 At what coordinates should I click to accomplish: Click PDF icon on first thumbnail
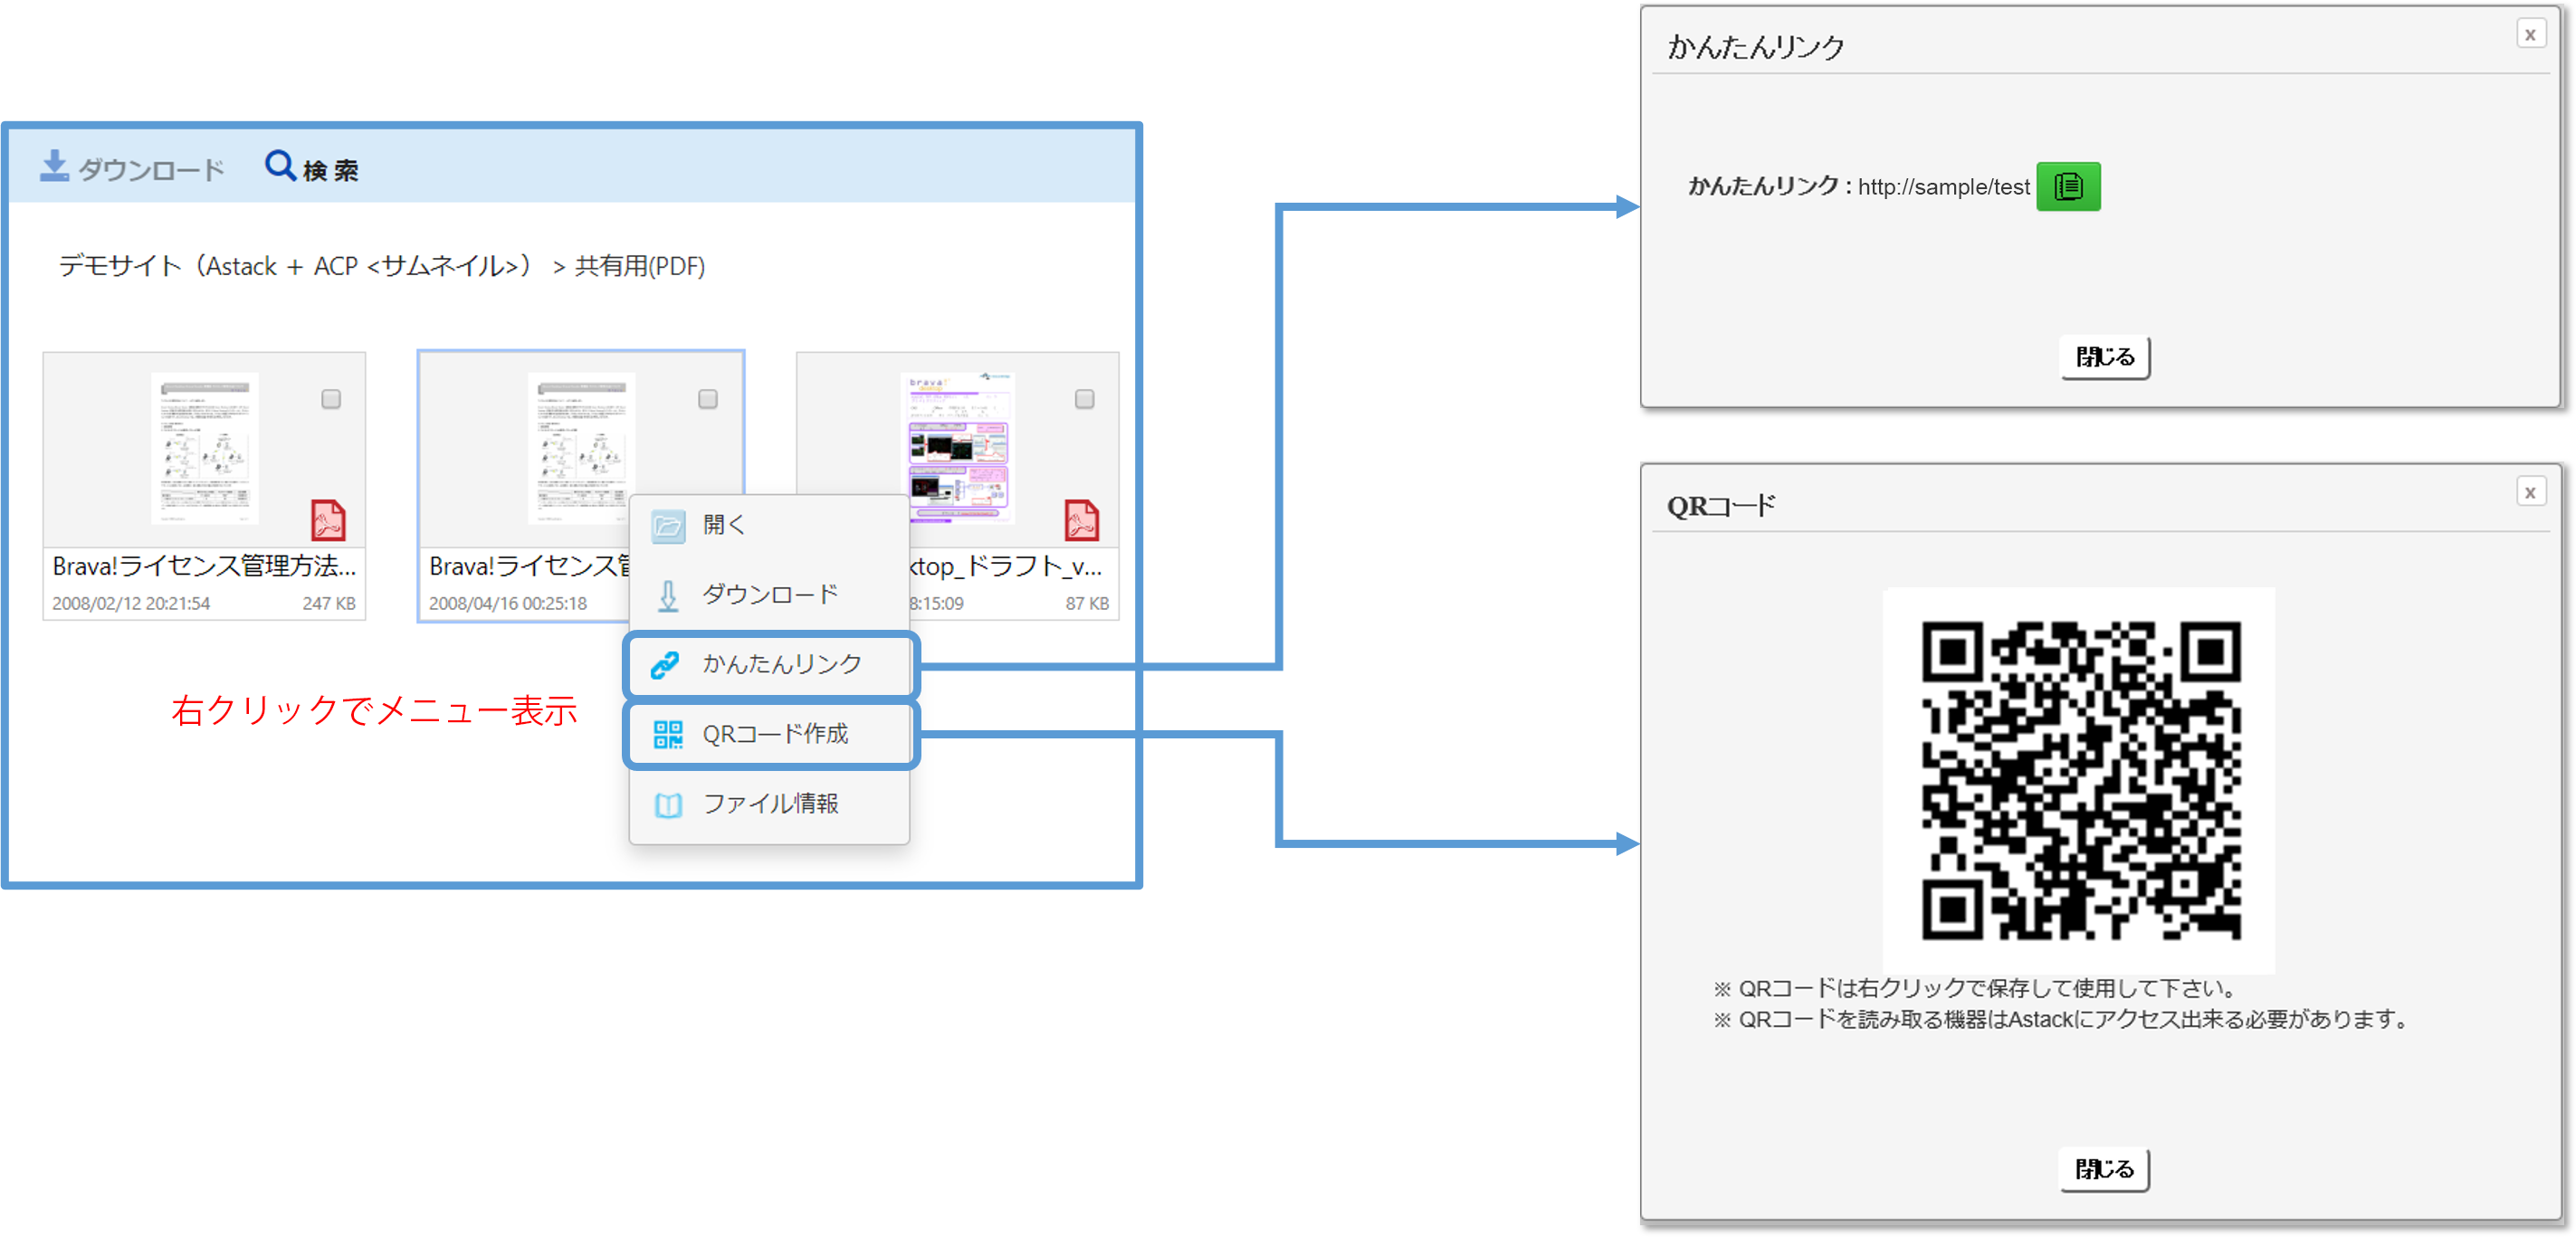pos(328,520)
